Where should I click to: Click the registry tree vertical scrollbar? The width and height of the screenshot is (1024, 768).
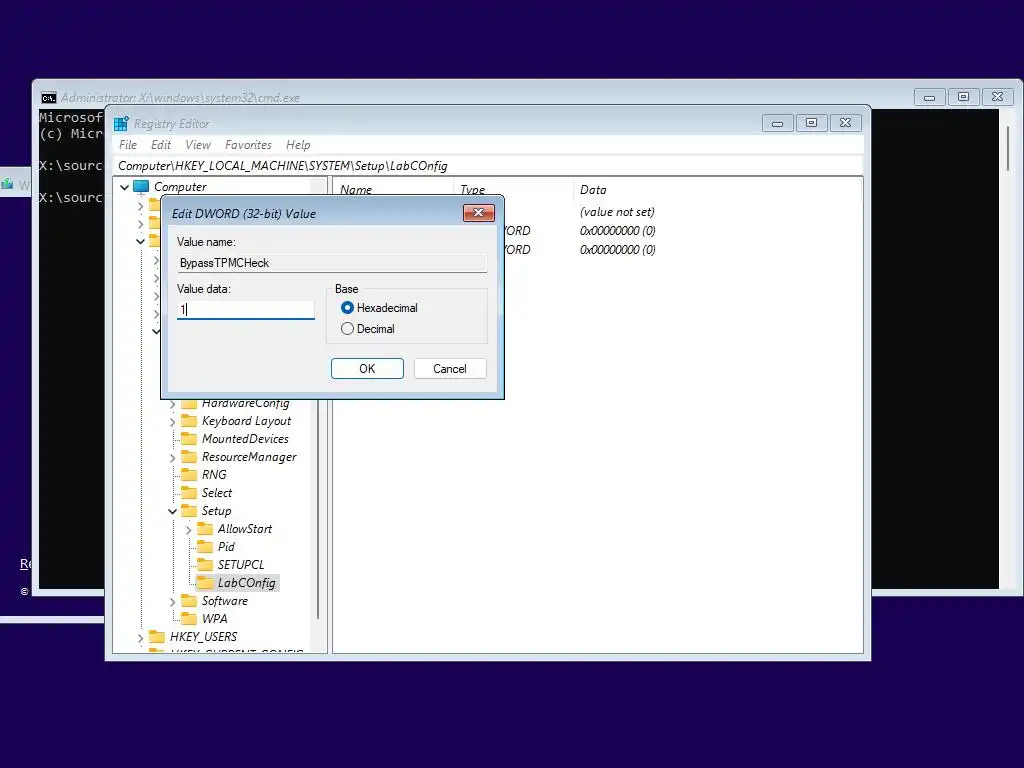(x=319, y=509)
